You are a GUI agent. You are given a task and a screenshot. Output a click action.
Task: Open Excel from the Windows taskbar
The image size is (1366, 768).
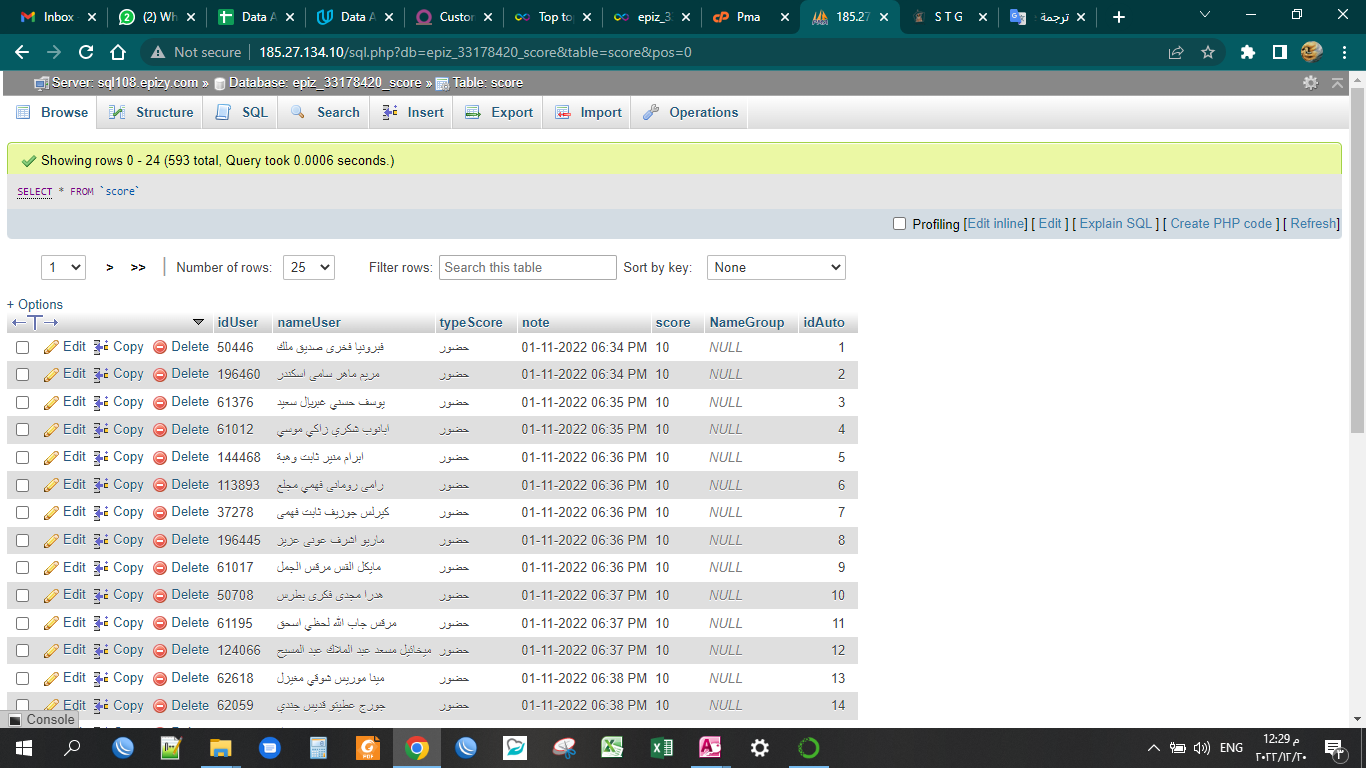(661, 748)
